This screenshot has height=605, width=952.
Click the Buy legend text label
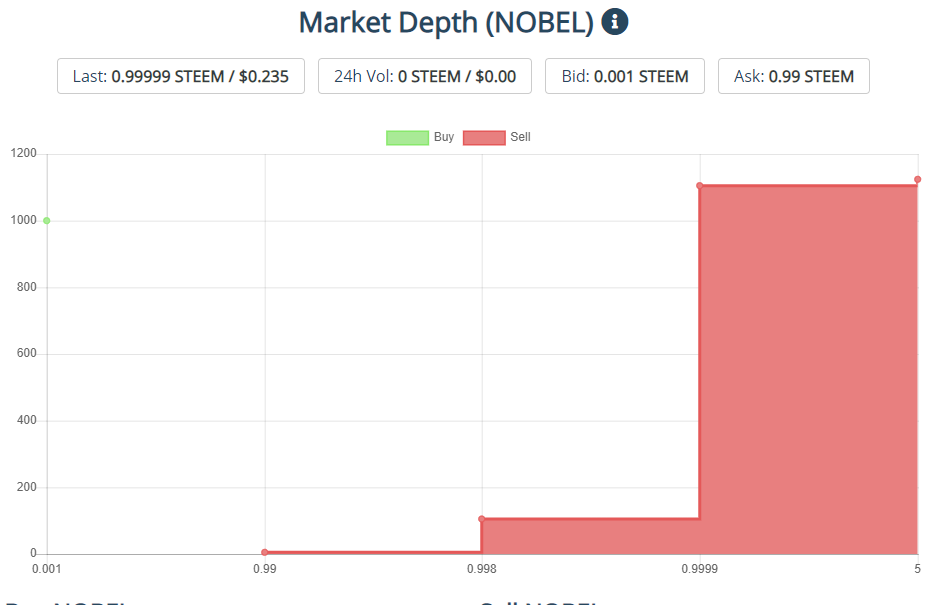point(444,137)
